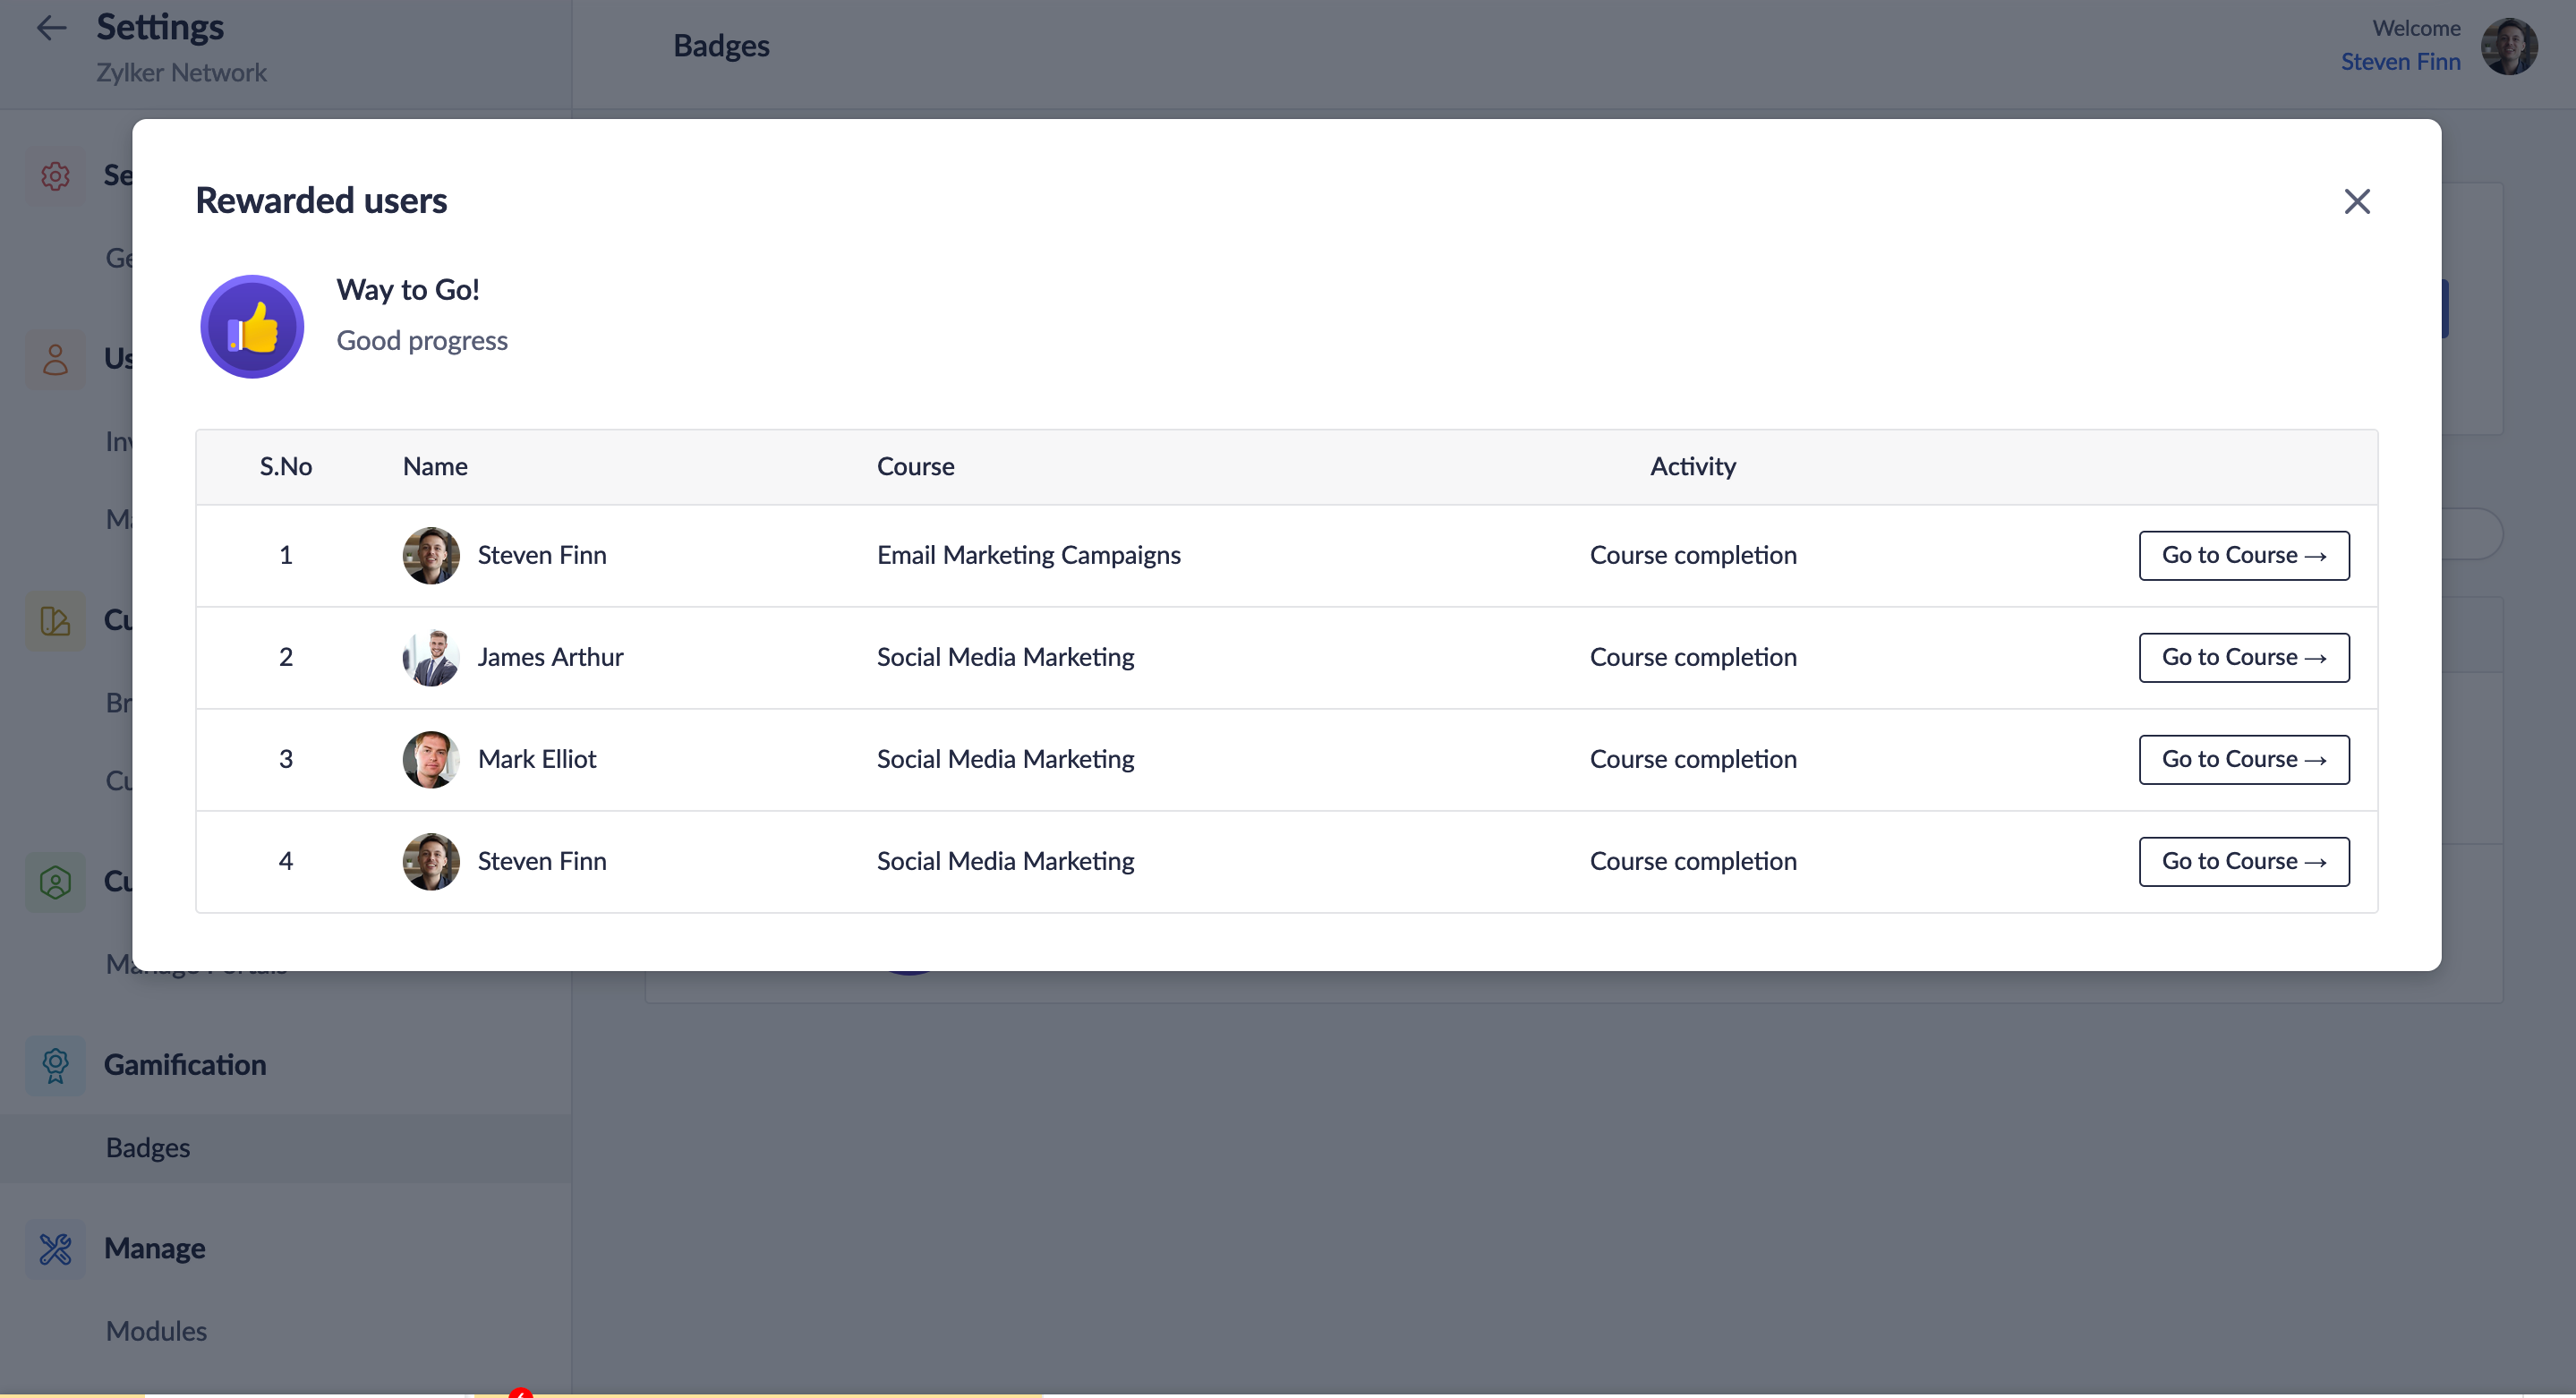The width and height of the screenshot is (2576, 1398).
Task: Click the Customer Portal shield icon in sidebar
Action: [x=55, y=882]
